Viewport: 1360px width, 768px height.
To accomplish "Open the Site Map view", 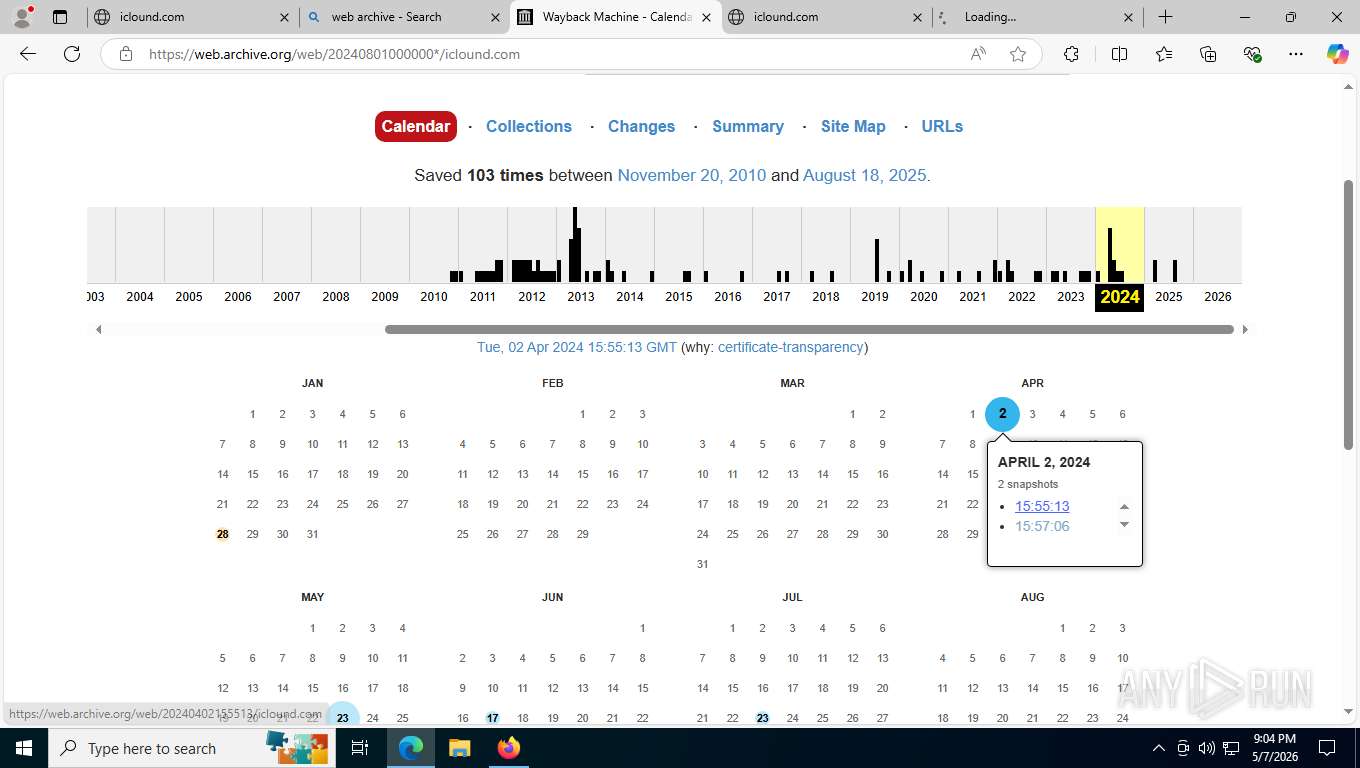I will click(x=853, y=126).
